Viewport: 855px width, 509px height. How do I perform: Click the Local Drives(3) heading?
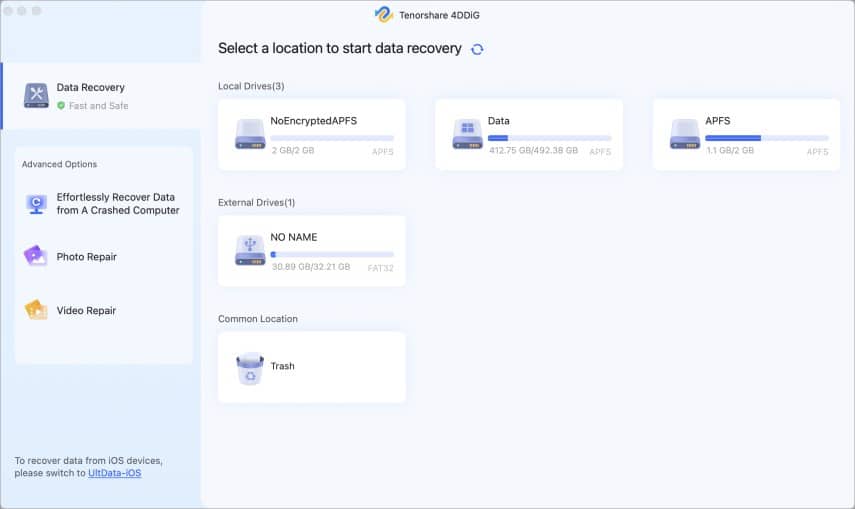251,86
